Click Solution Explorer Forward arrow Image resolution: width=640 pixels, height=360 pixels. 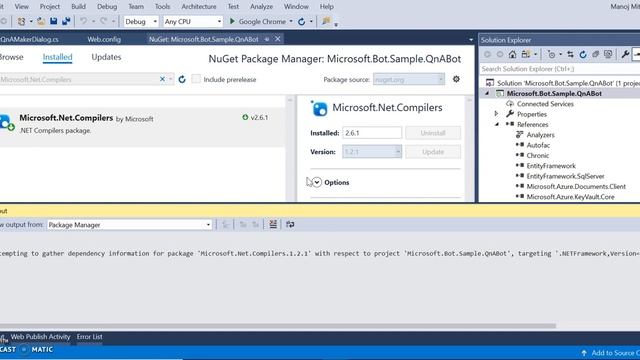(x=500, y=54)
